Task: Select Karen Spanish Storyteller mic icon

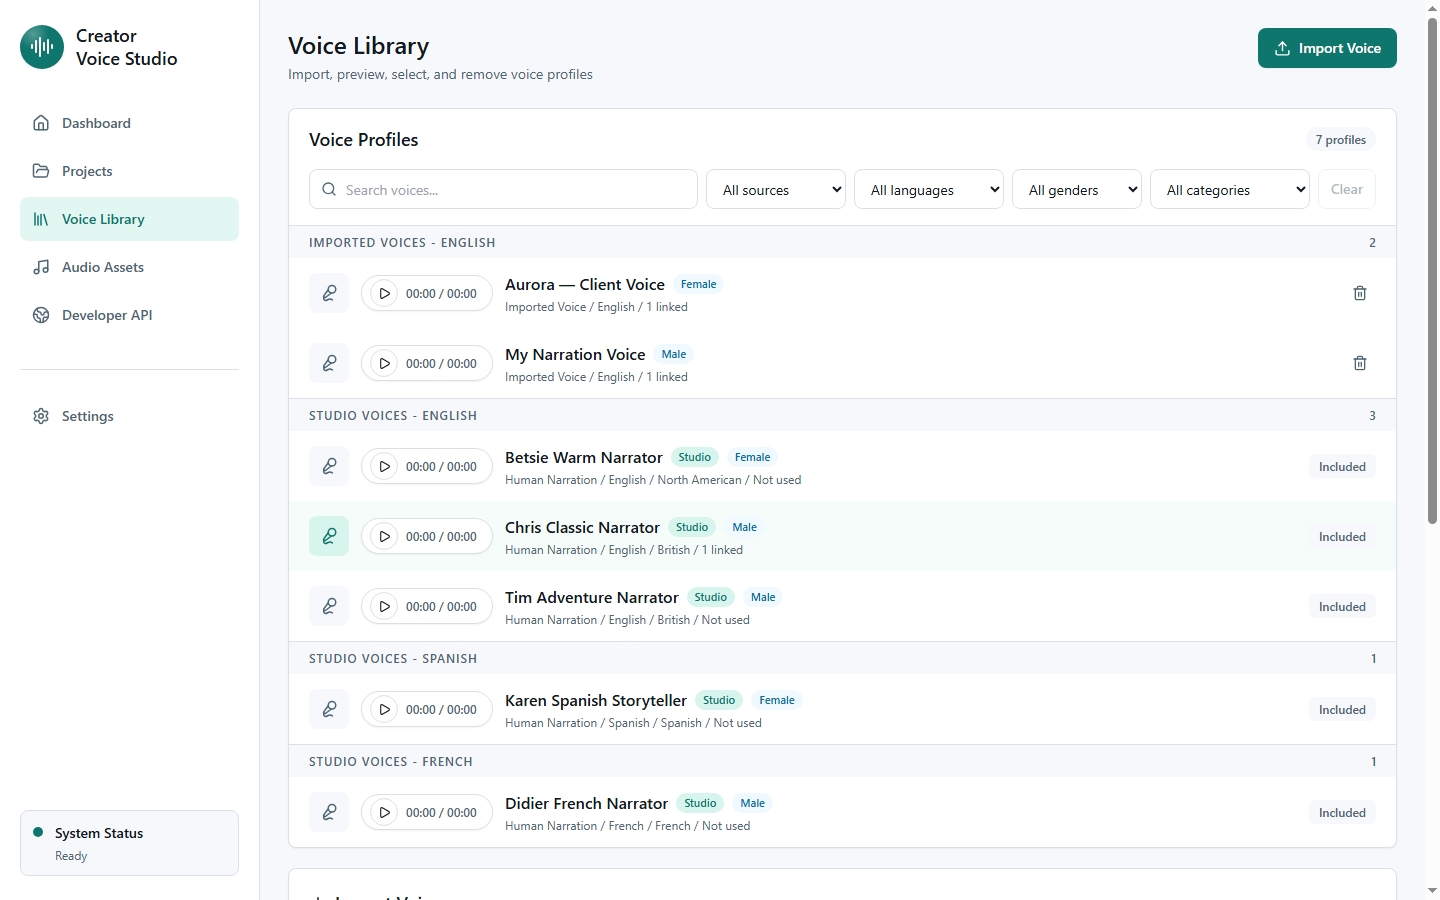Action: pos(329,709)
